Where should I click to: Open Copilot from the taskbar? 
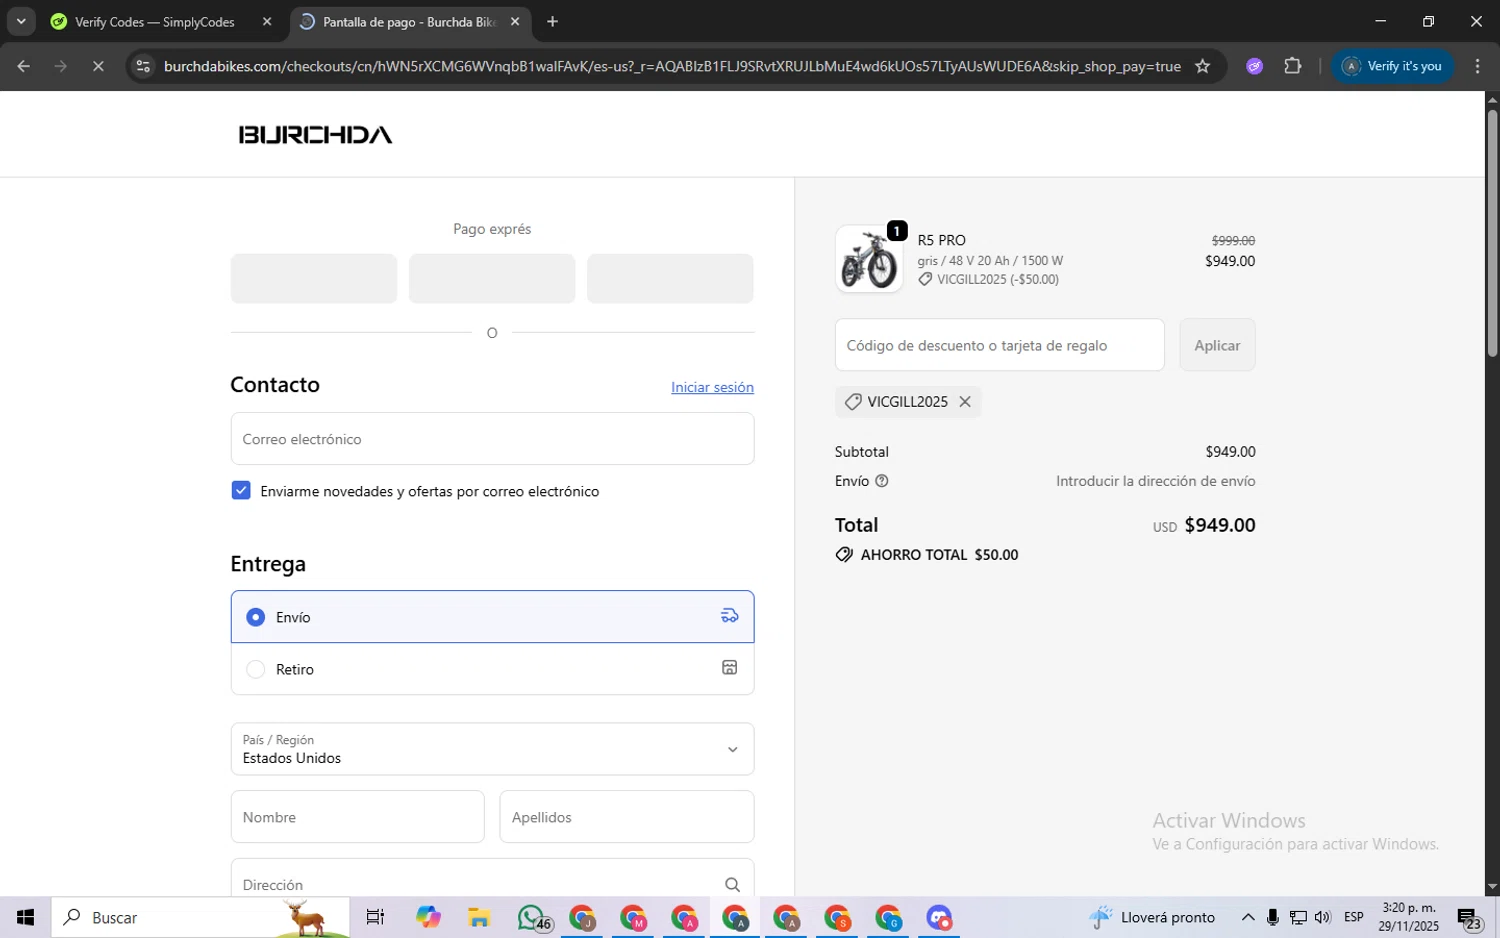pos(428,917)
